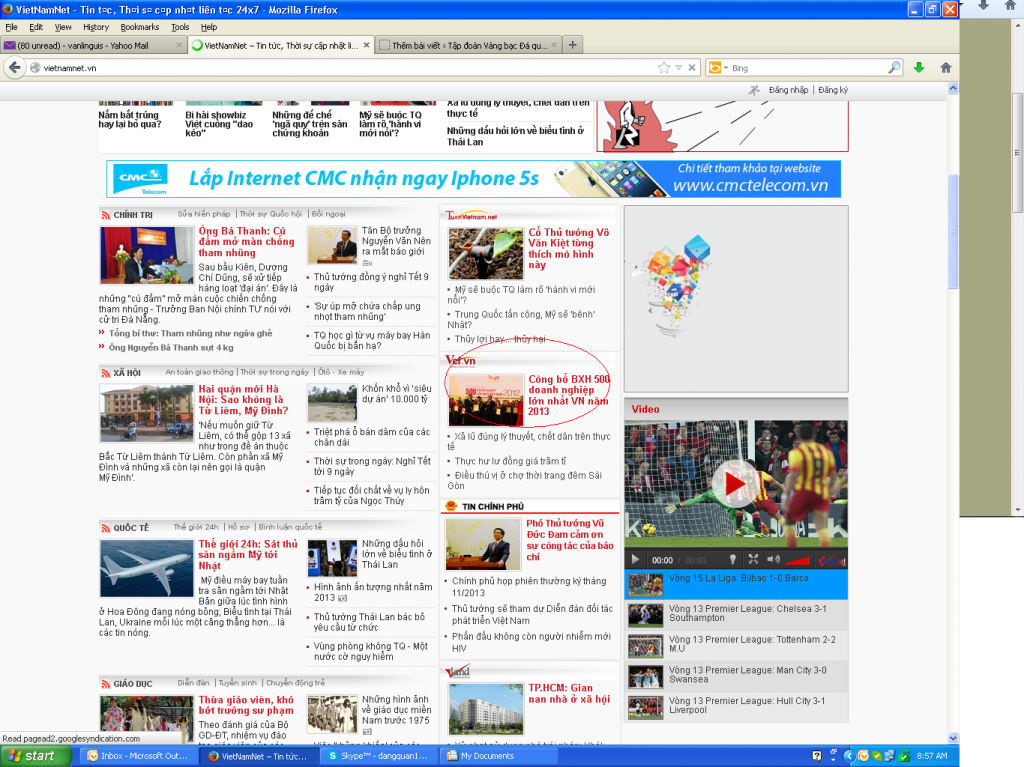The width and height of the screenshot is (1024, 767).
Task: Open the Sửa hiến pháp subcategory link
Action: click(x=204, y=214)
